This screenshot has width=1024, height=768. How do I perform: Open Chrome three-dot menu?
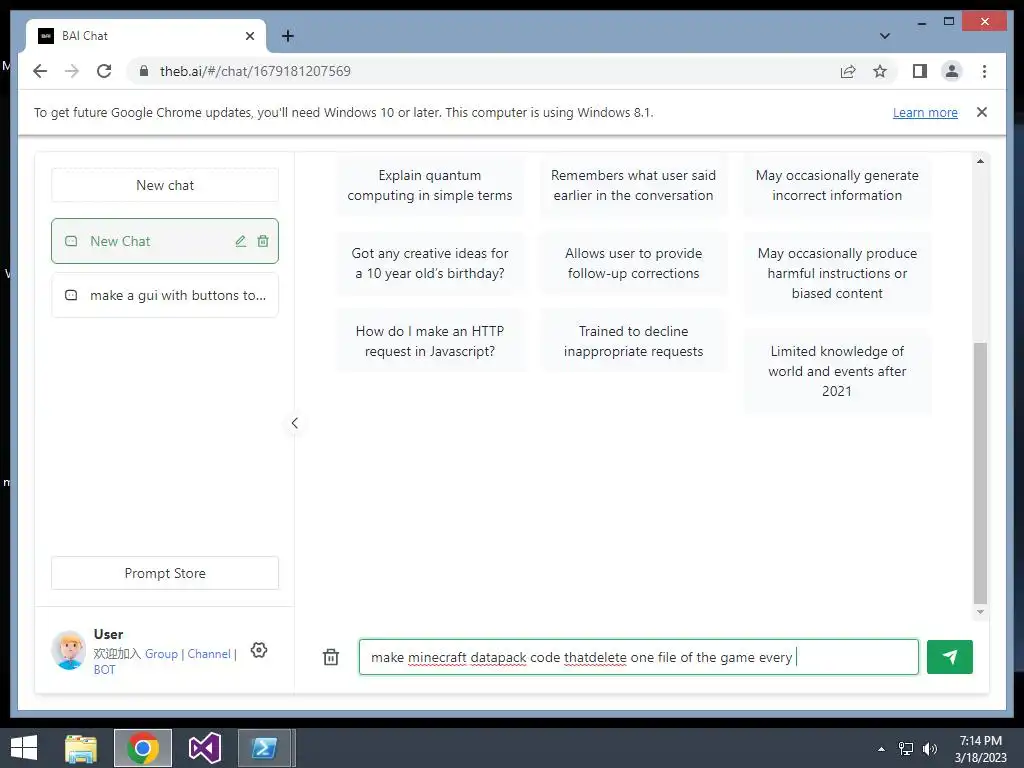pos(984,71)
